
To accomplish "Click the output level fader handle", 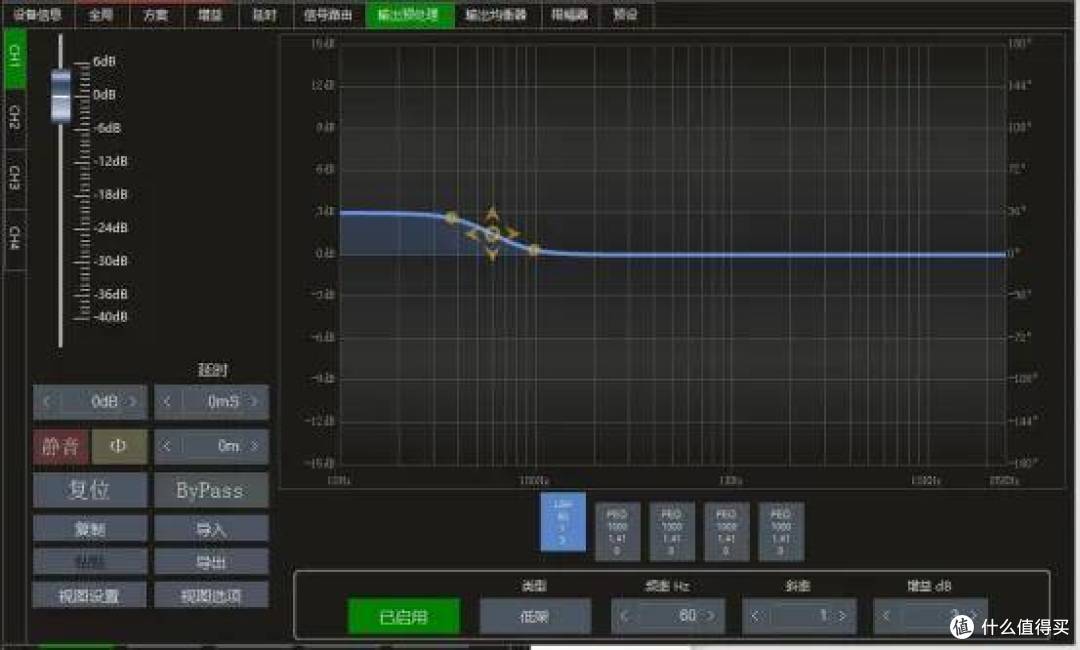I will 61,96.
